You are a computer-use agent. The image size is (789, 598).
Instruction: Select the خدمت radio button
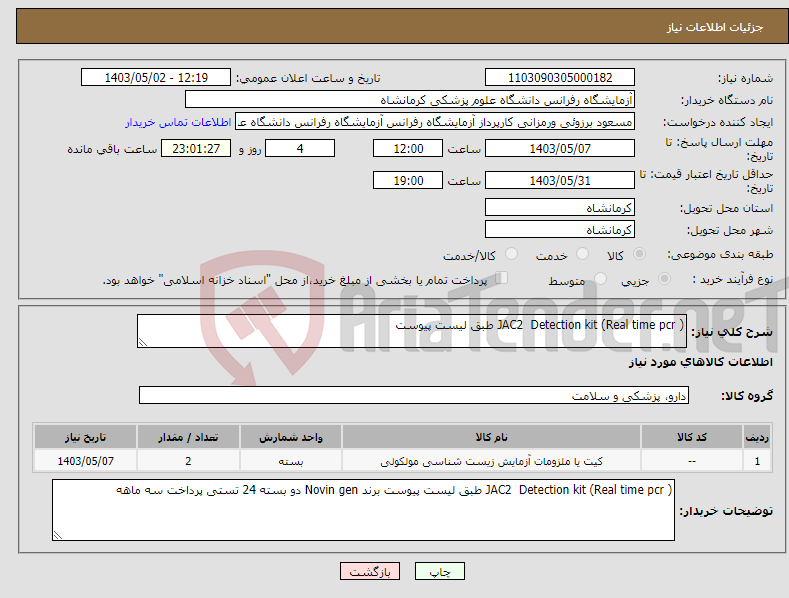582,254
